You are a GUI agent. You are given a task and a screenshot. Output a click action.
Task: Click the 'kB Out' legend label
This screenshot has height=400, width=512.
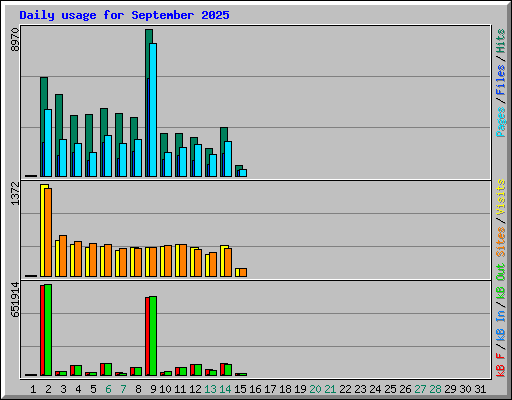500,281
